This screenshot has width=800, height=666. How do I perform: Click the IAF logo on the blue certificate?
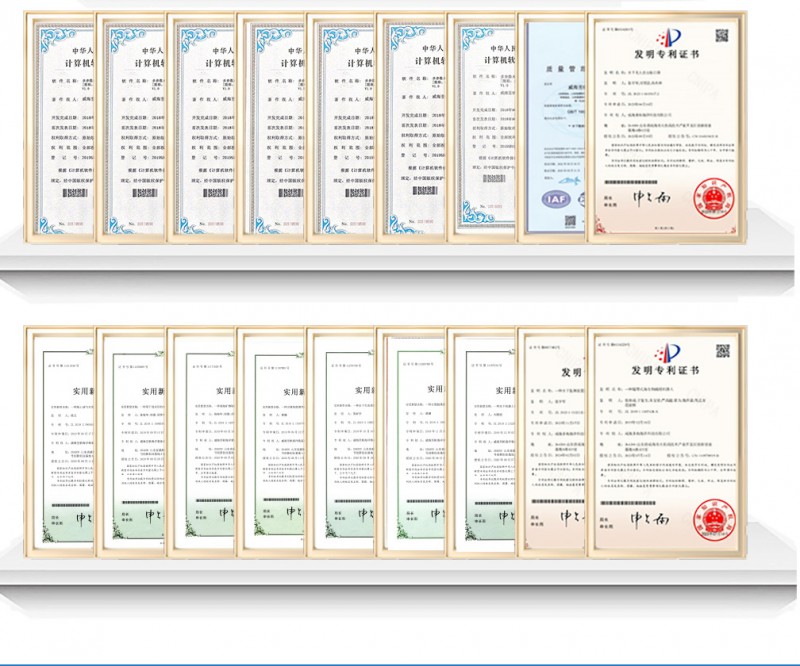(556, 199)
